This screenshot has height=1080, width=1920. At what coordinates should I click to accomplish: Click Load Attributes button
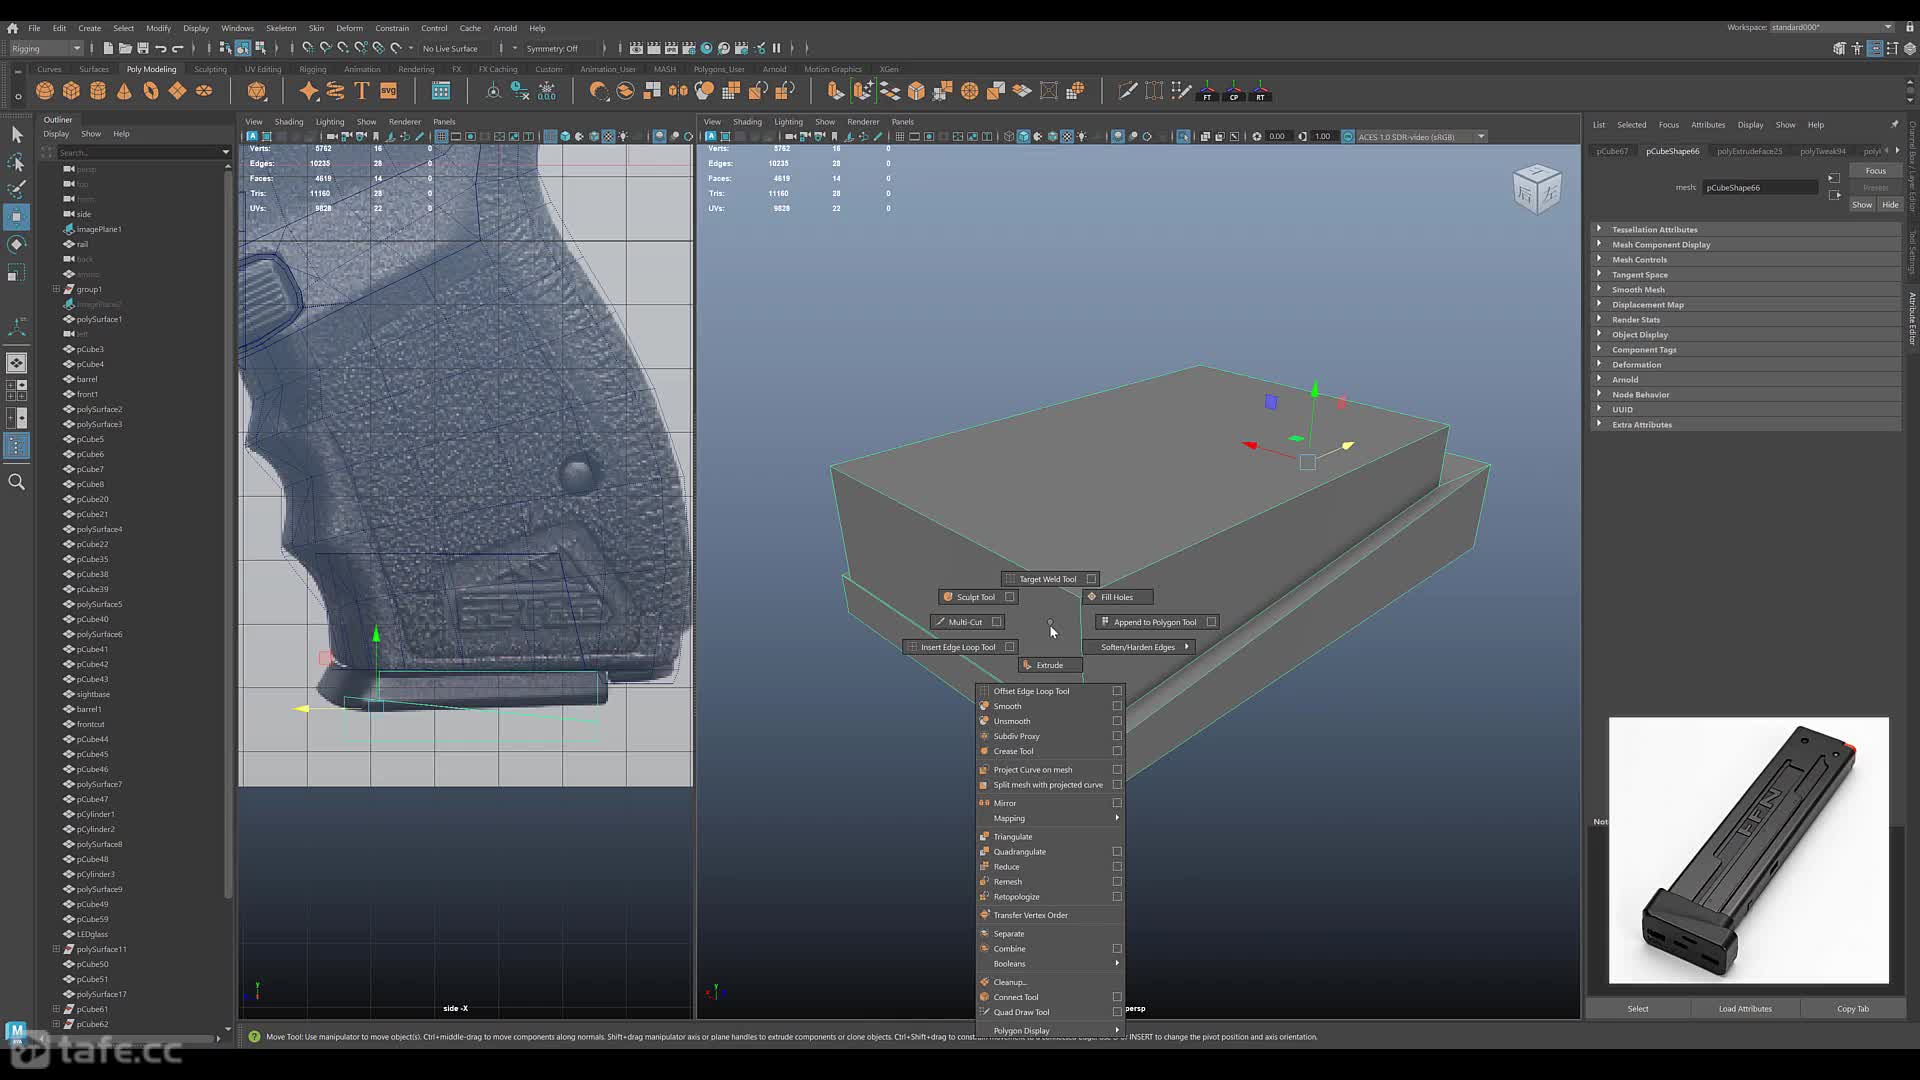point(1745,1008)
